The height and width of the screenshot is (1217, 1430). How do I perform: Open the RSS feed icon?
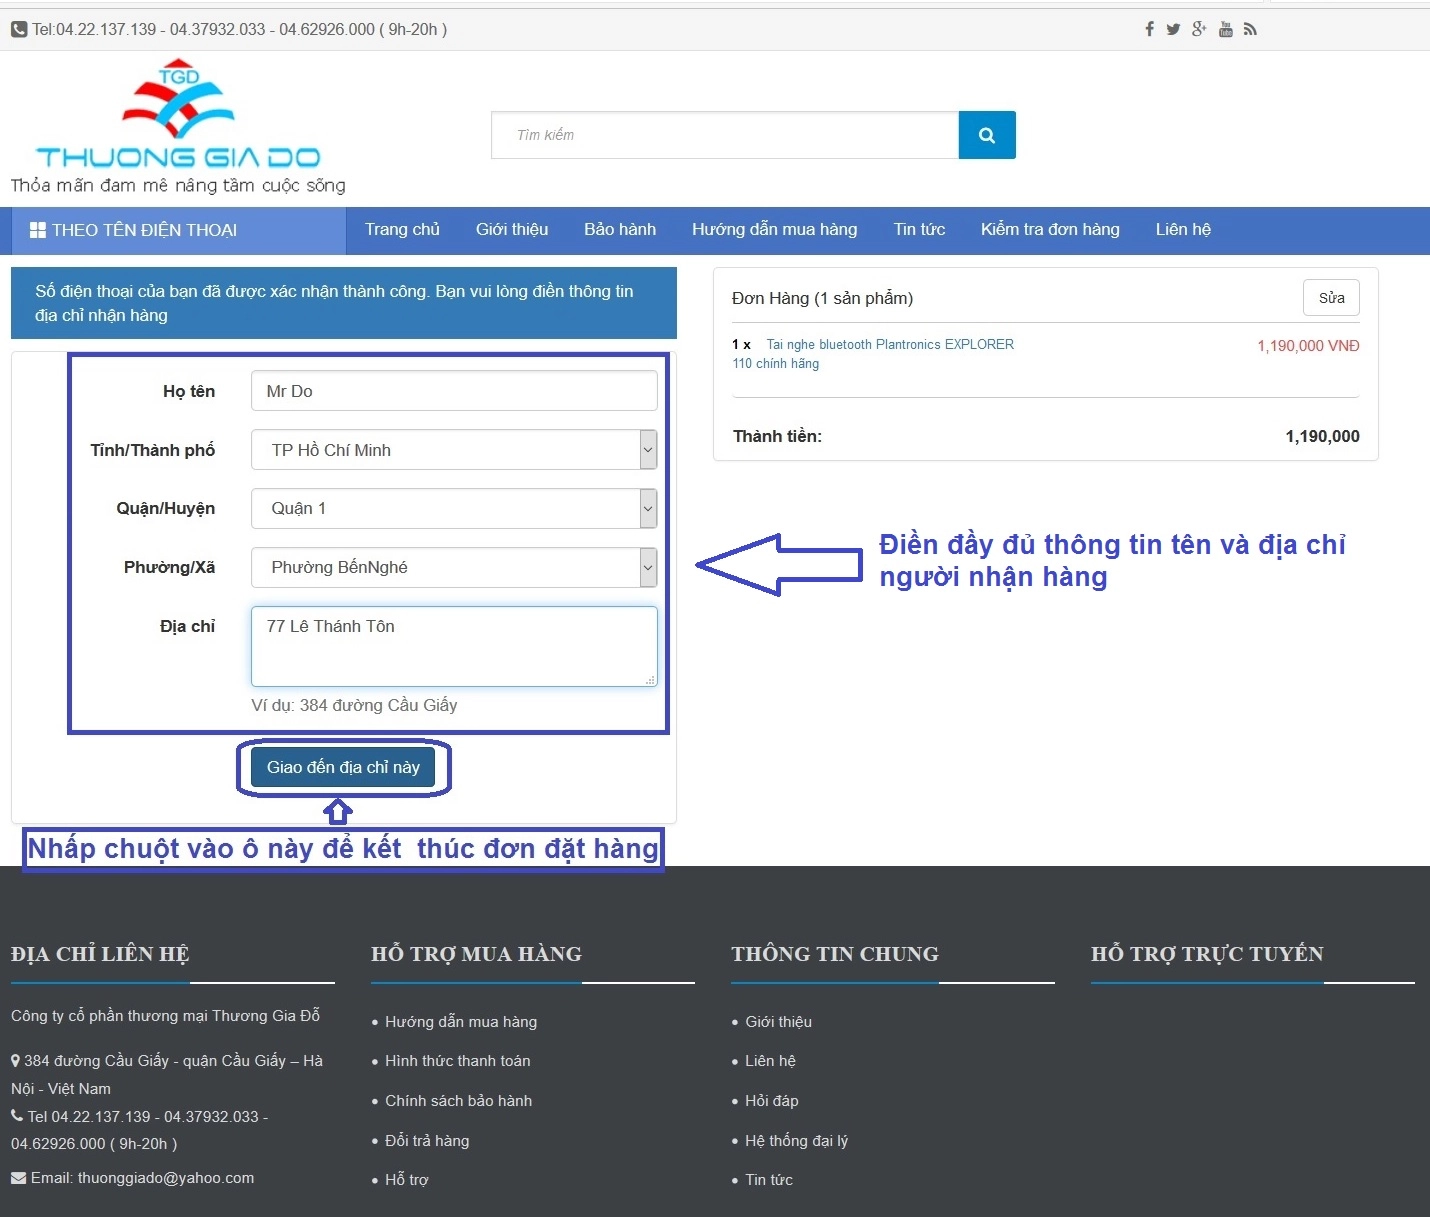[x=1250, y=30]
